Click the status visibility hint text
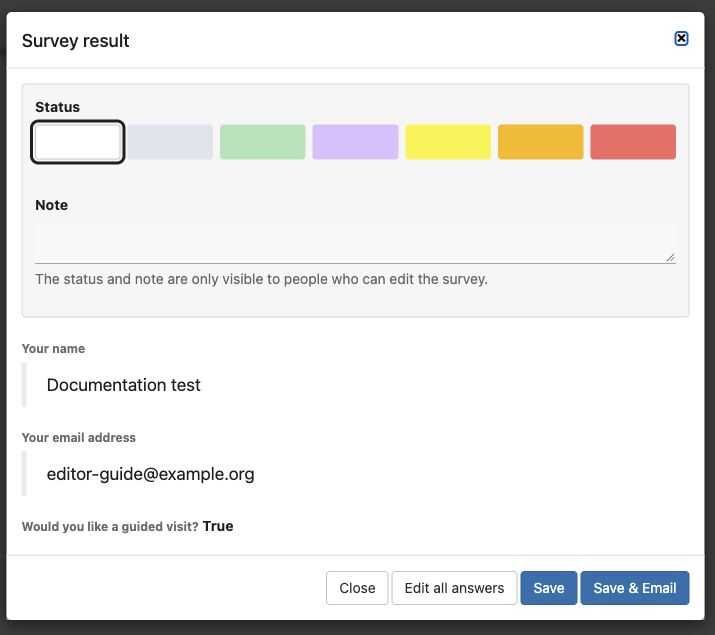The image size is (715, 635). (x=261, y=279)
